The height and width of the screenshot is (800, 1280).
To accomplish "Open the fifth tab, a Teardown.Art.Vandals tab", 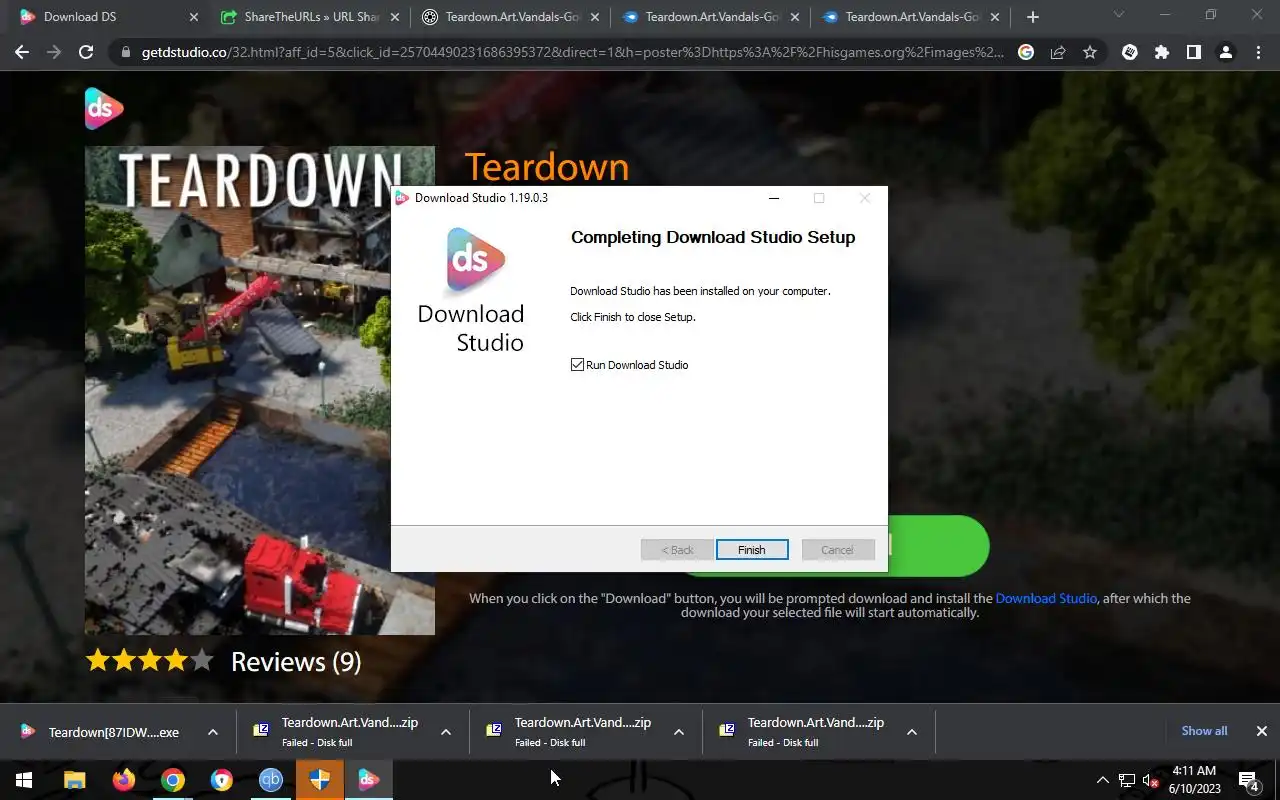I will coord(912,17).
